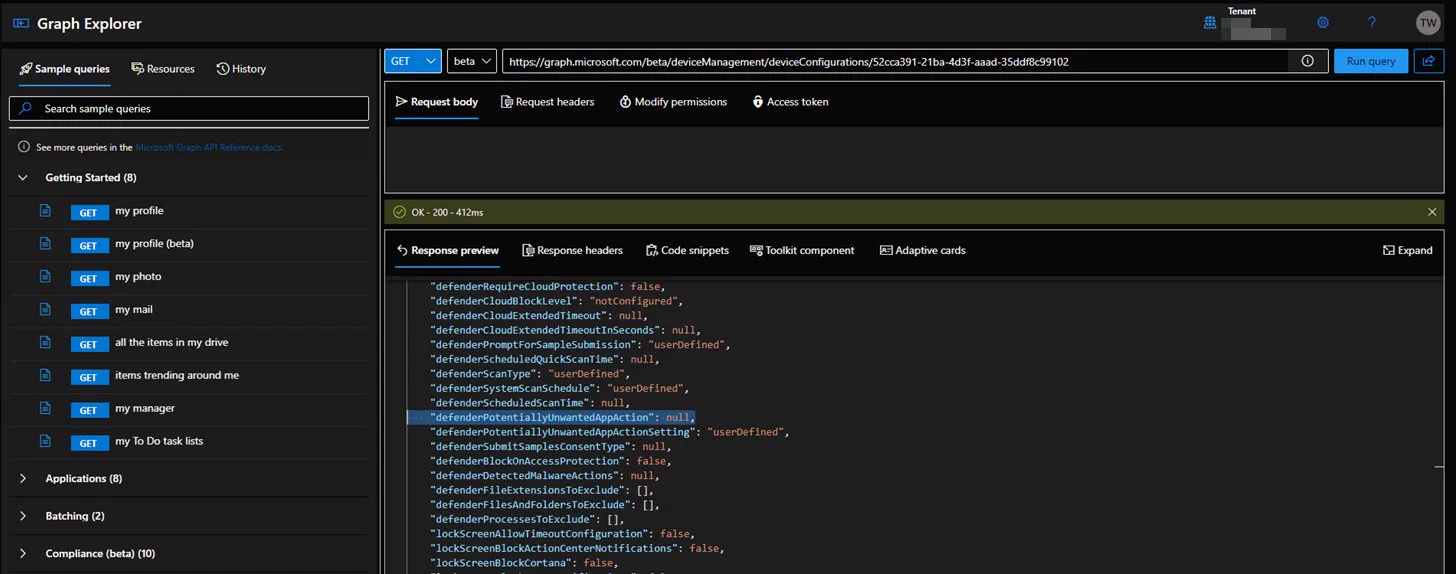Open the Access token tab
This screenshot has height=574, width=1456.
(790, 102)
